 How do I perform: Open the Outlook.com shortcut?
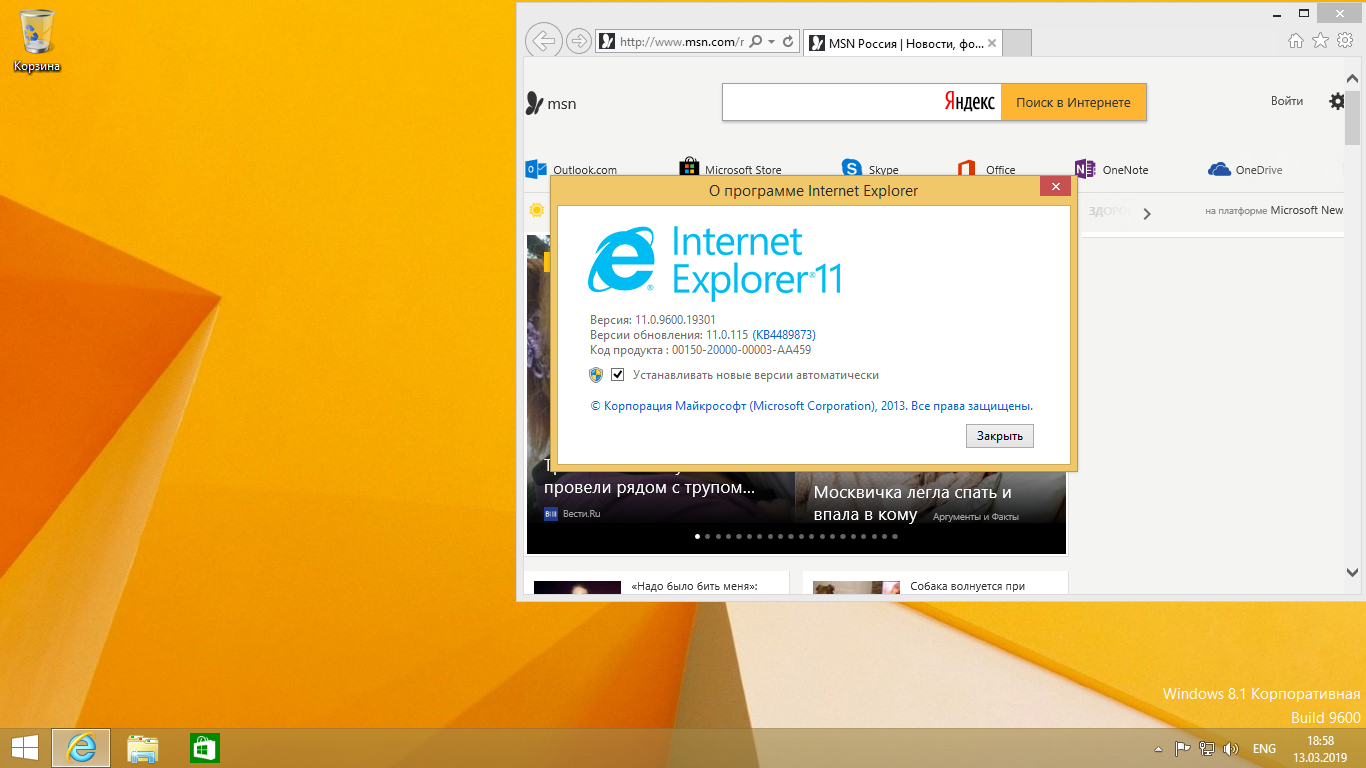(572, 169)
